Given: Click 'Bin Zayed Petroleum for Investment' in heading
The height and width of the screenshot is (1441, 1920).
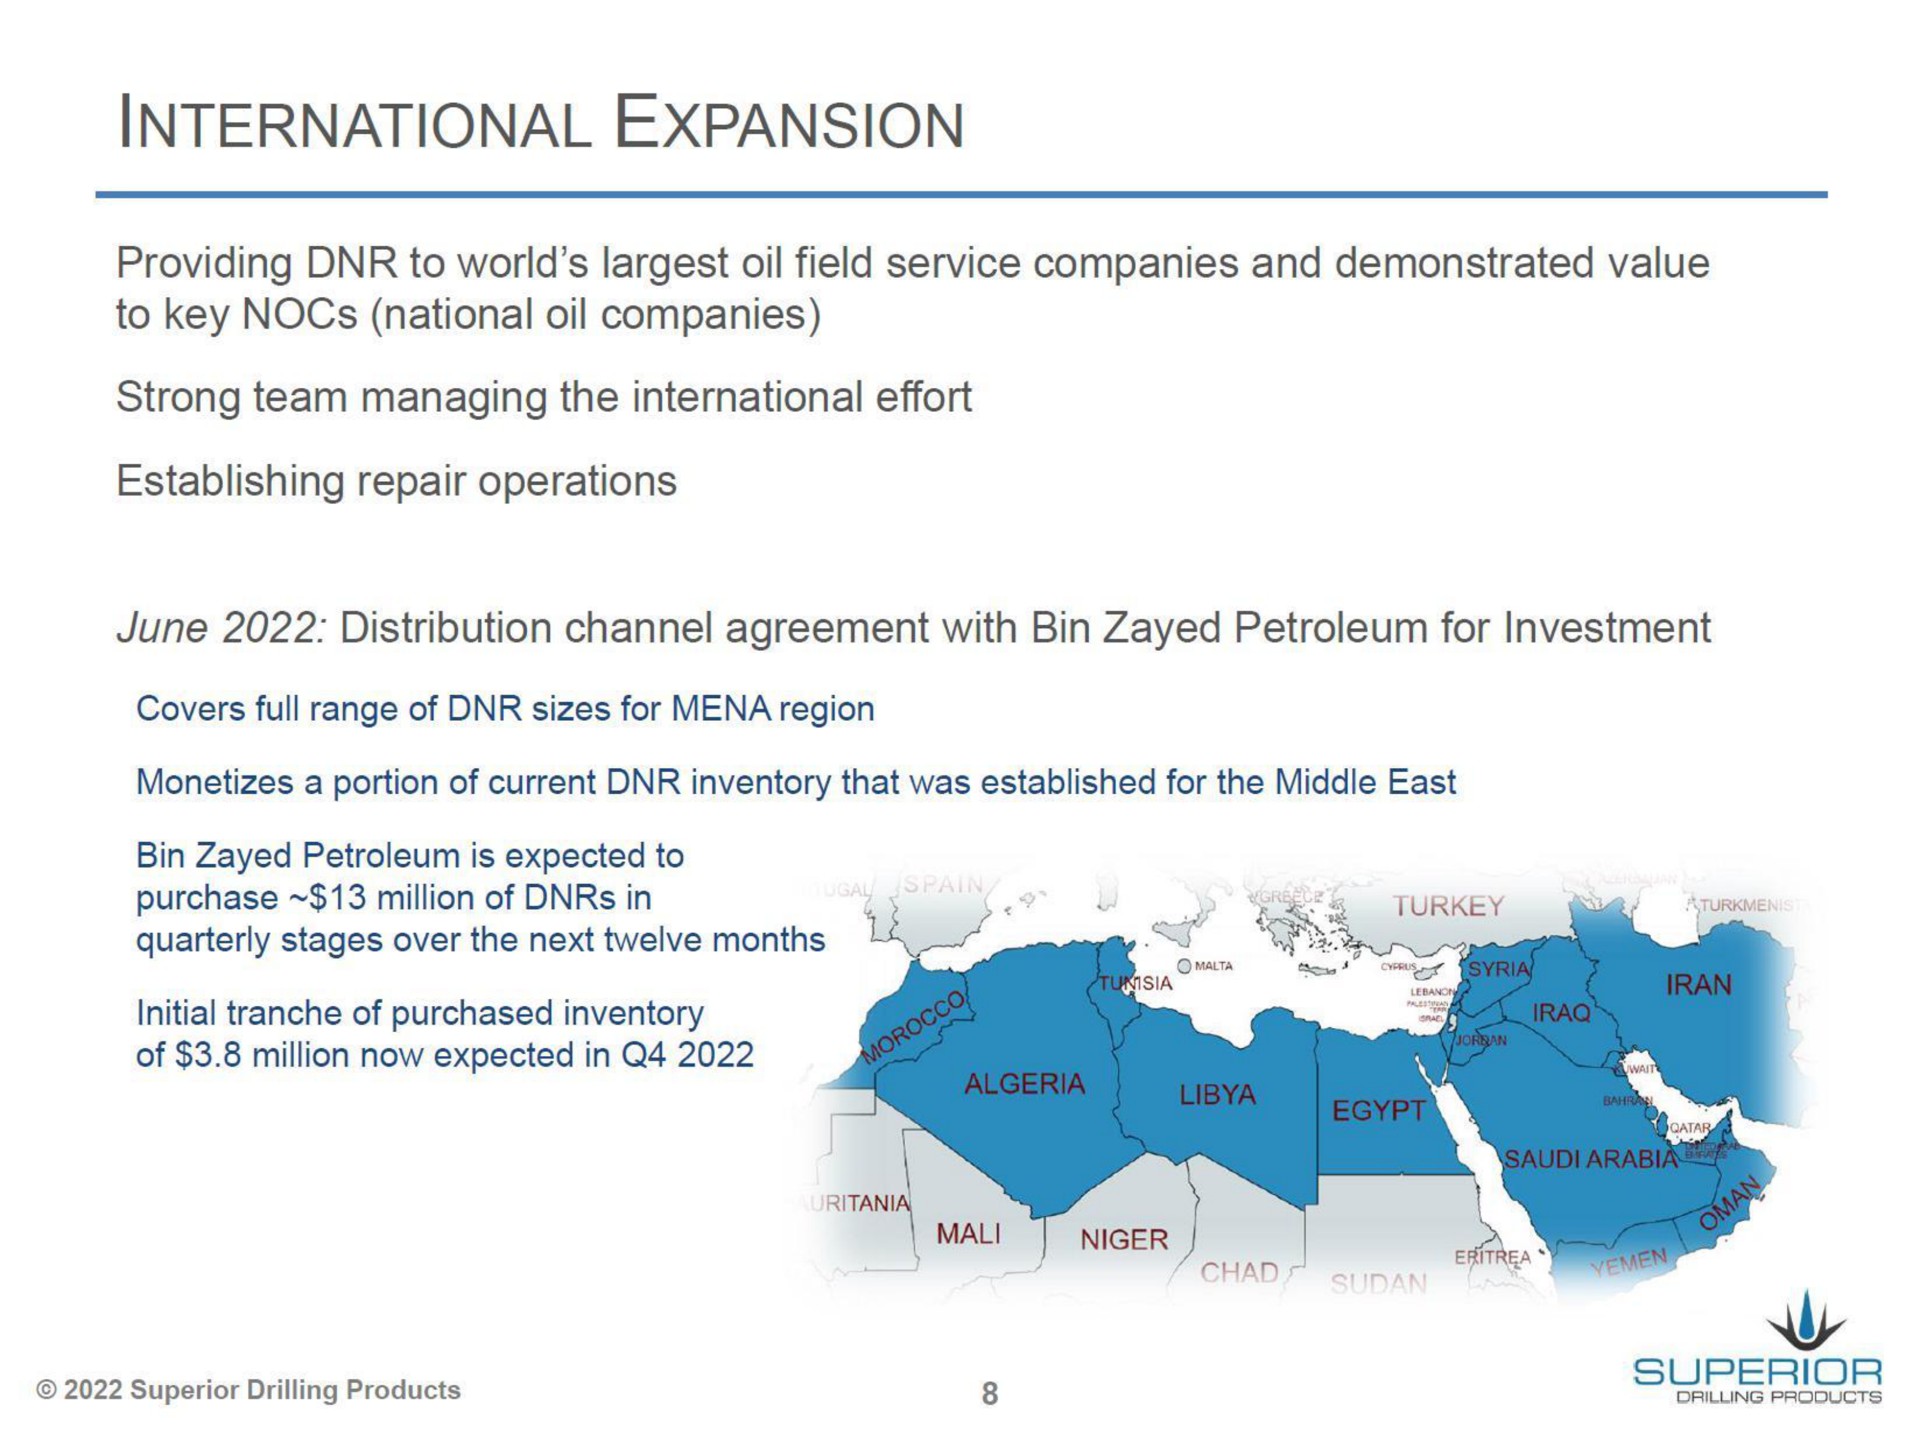Looking at the screenshot, I should (x=1370, y=629).
